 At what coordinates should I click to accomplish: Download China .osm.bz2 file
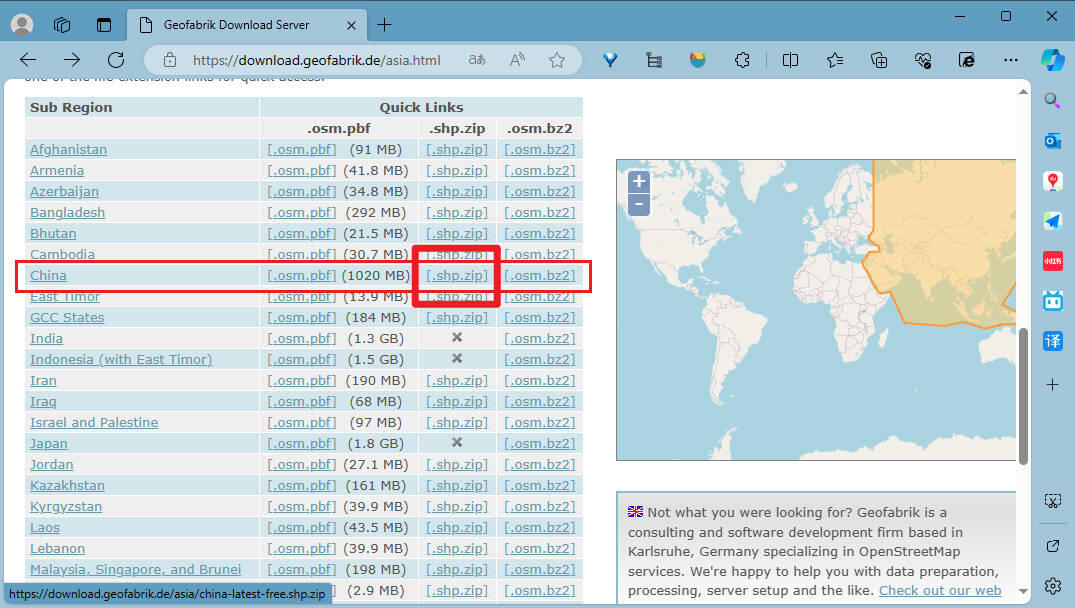[x=540, y=276]
